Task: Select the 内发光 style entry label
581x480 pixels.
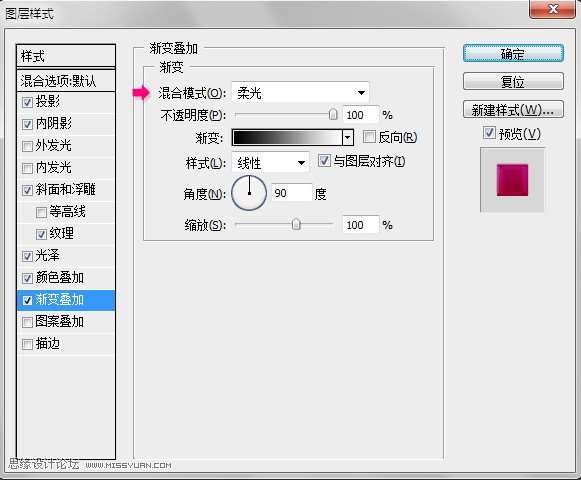Action: click(x=54, y=167)
